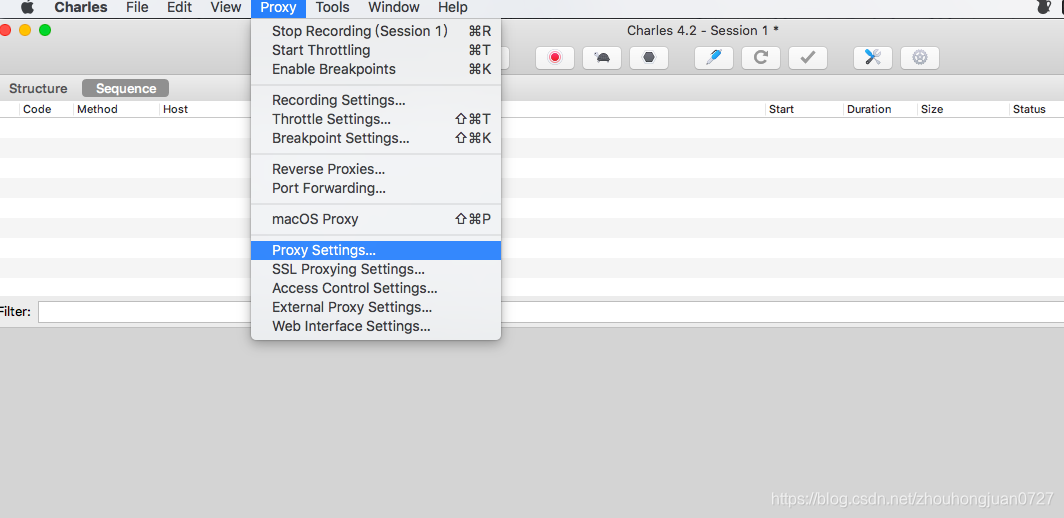Click the checkmark validate toolbar icon
Image resolution: width=1064 pixels, height=518 pixels.
click(x=808, y=58)
